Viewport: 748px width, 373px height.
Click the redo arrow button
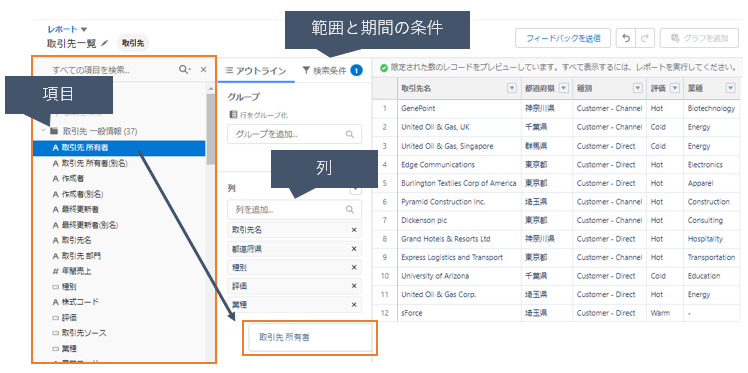644,38
